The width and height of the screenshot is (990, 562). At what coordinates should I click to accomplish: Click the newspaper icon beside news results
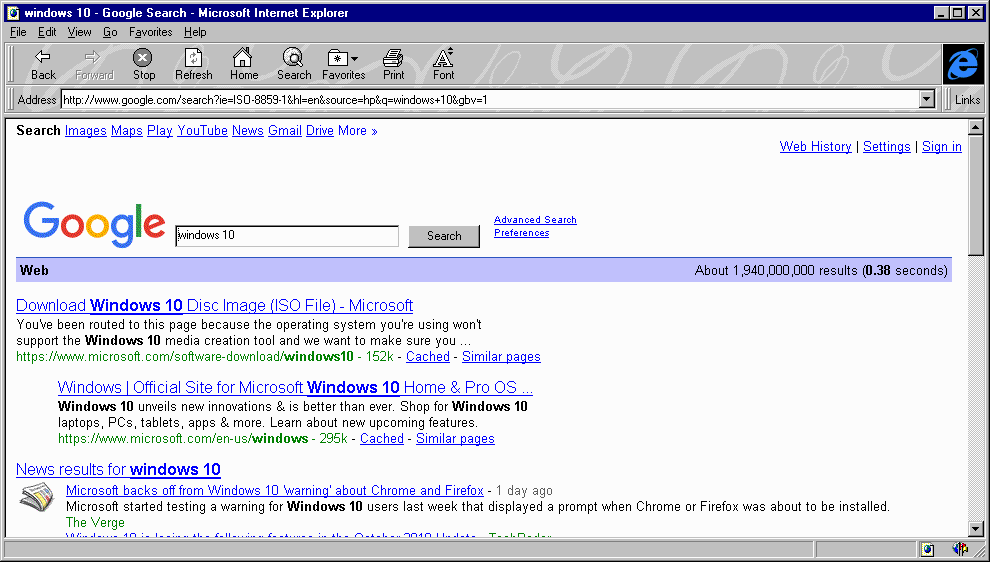tap(37, 497)
